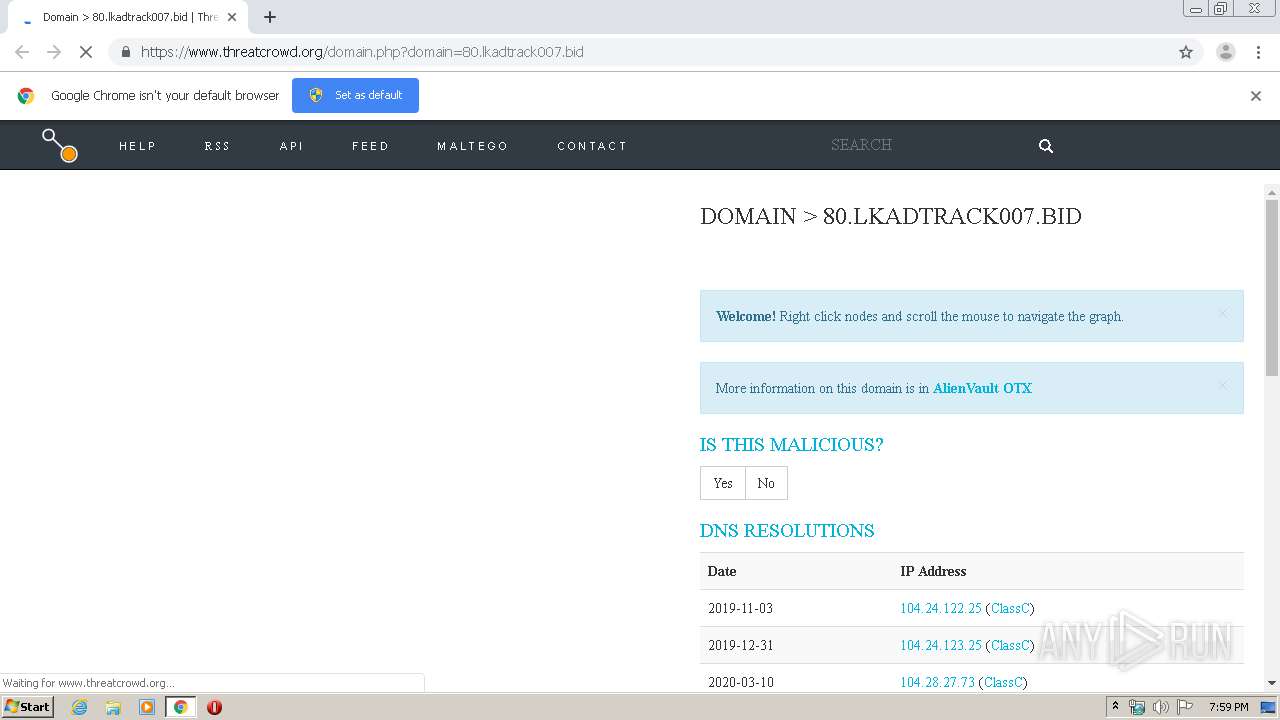This screenshot has width=1280, height=720.
Task: Click the show desktop button
Action: point(1268,707)
